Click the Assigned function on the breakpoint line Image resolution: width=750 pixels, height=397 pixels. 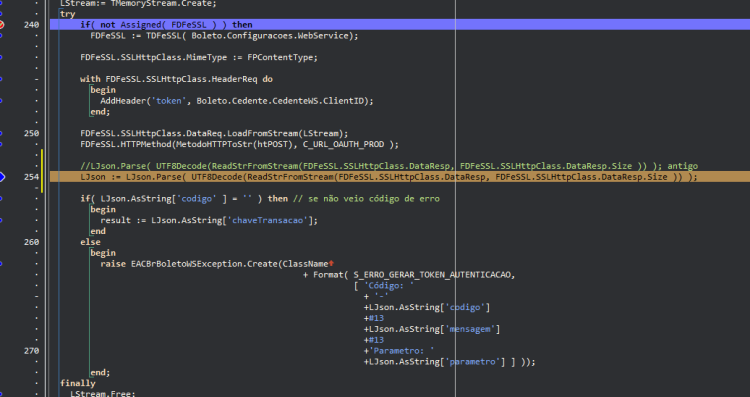click(141, 25)
